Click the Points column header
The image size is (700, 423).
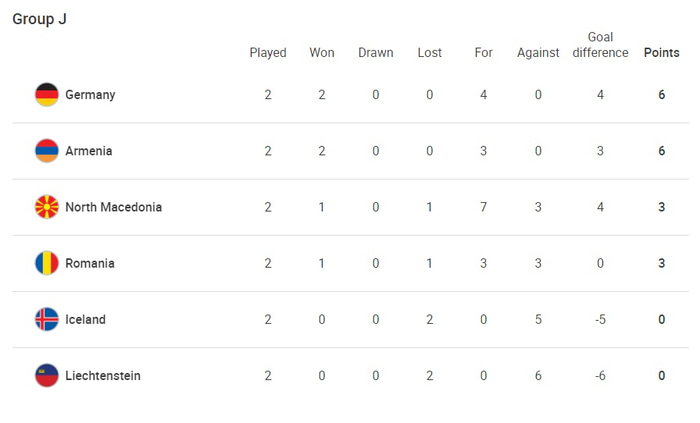pos(661,53)
